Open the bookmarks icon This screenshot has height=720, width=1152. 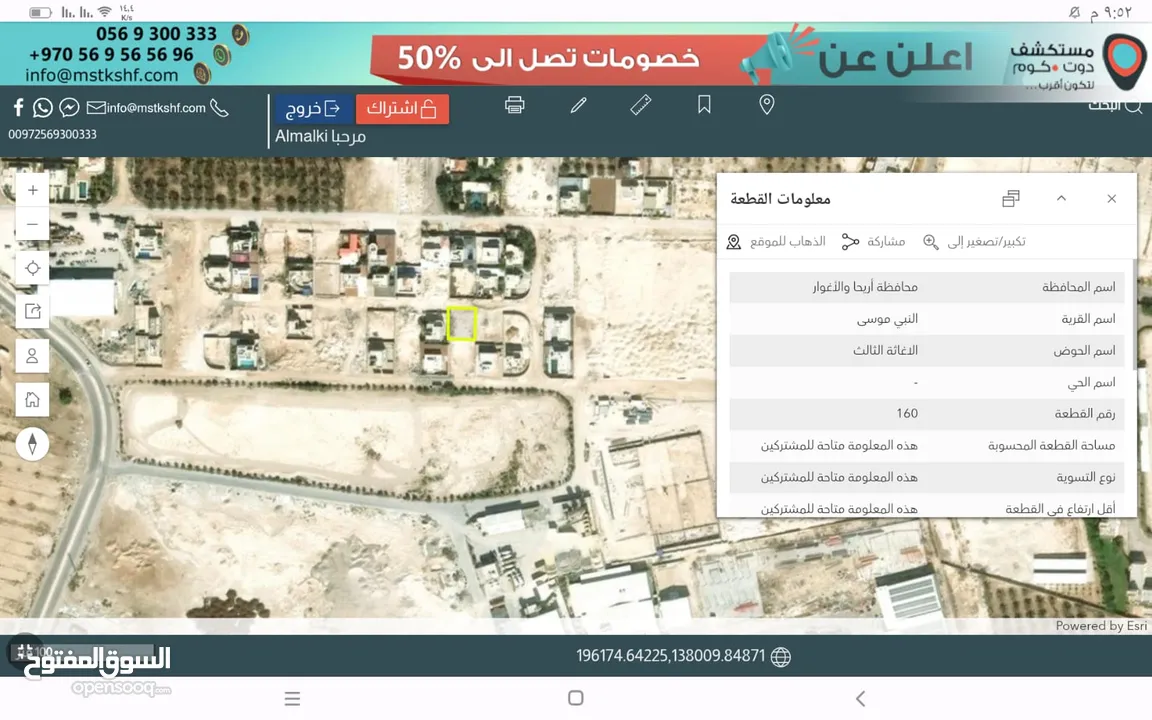coord(704,105)
